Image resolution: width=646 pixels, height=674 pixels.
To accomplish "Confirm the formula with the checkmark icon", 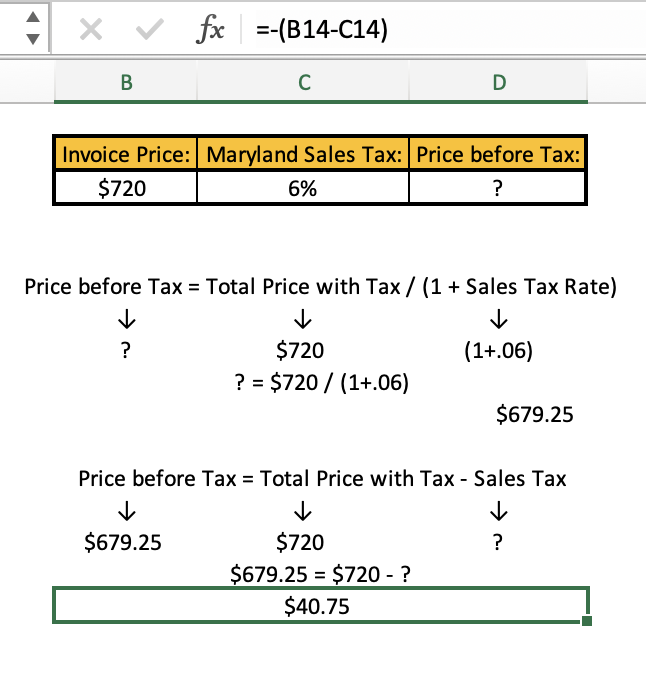I will (149, 31).
